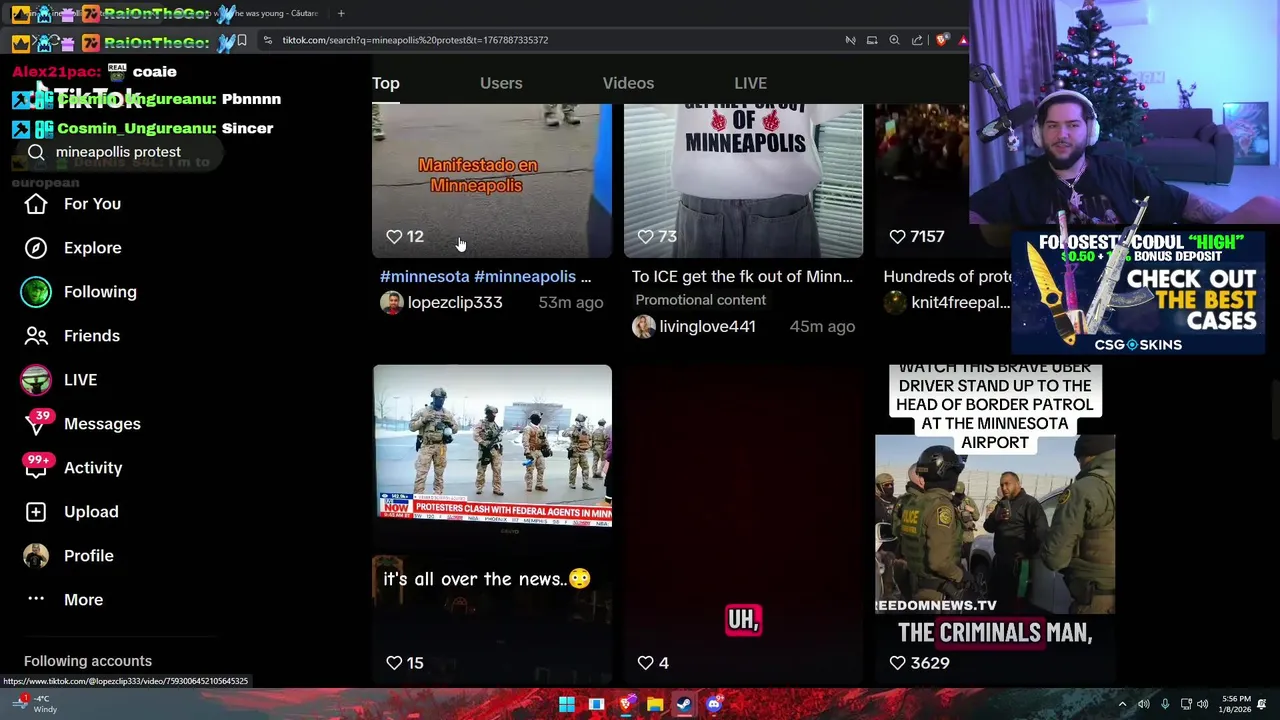Image resolution: width=1280 pixels, height=720 pixels.
Task: Open 'Hundreds of prote...' video caption
Action: (948, 277)
